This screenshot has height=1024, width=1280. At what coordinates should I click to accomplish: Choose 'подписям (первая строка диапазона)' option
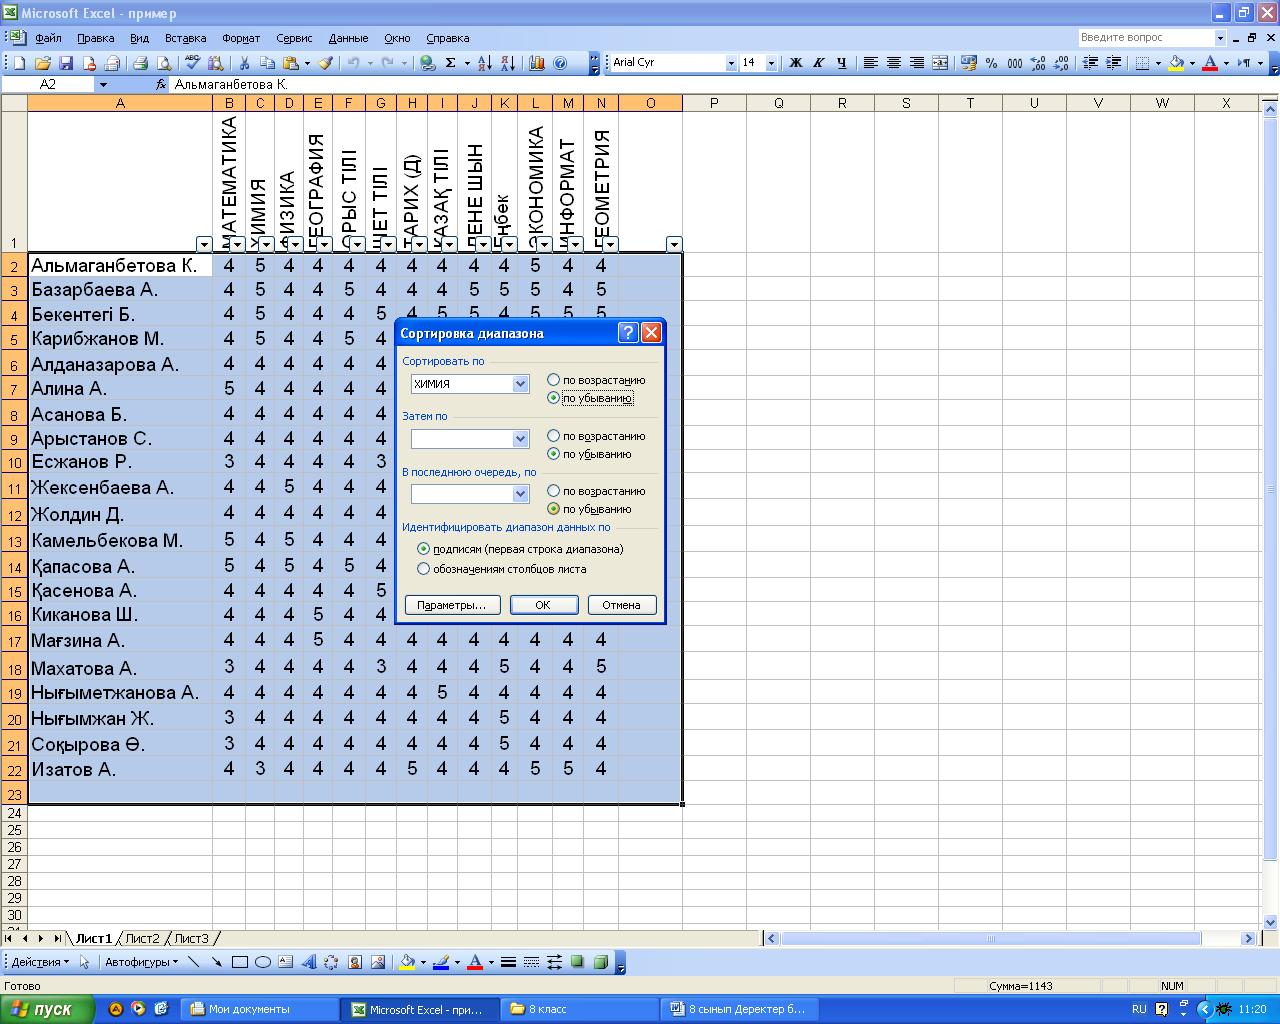(423, 549)
